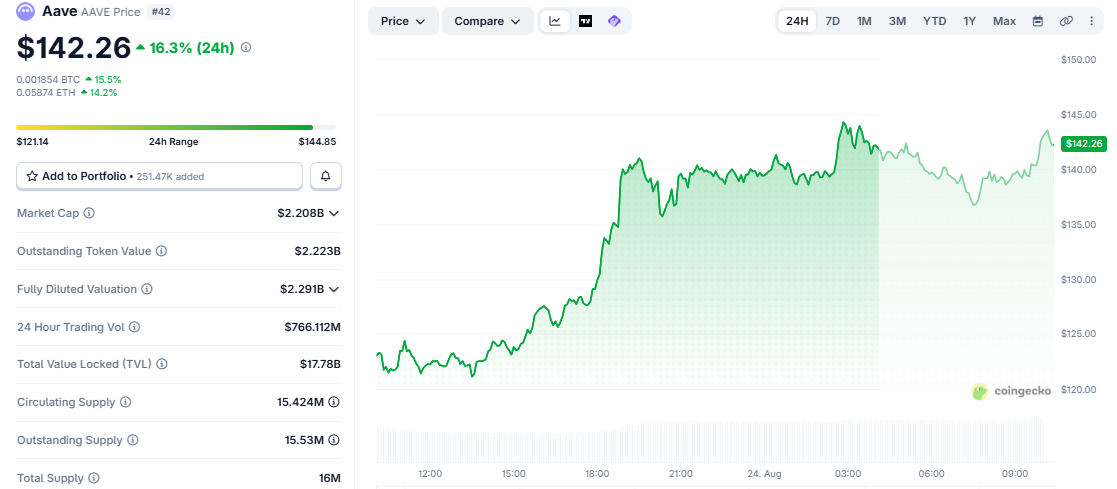Show Total Supply info icon
The image size is (1117, 489).
(x=94, y=478)
